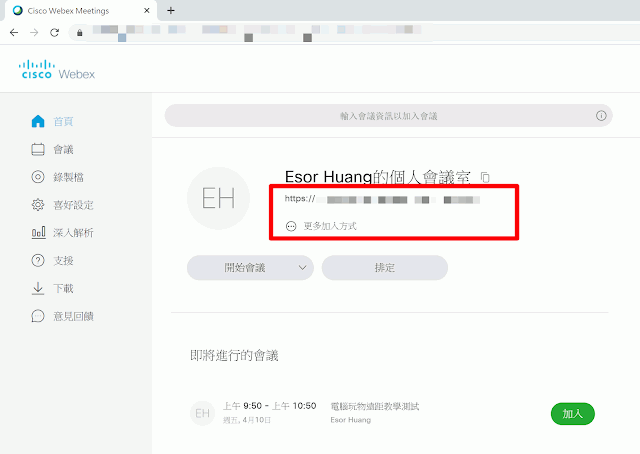Click the Cisco Webex logo
This screenshot has width=640, height=454.
[x=57, y=69]
